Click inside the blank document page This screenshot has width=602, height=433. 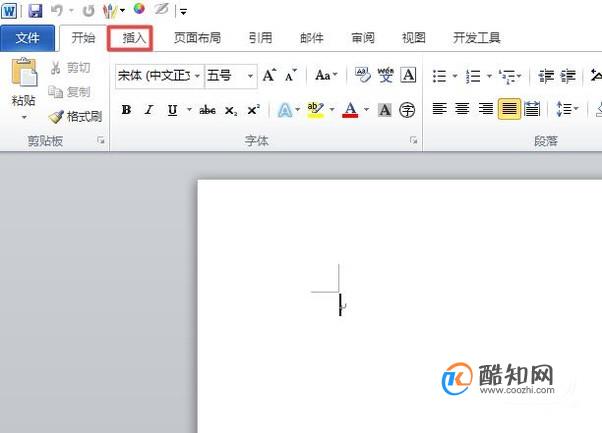point(399,306)
